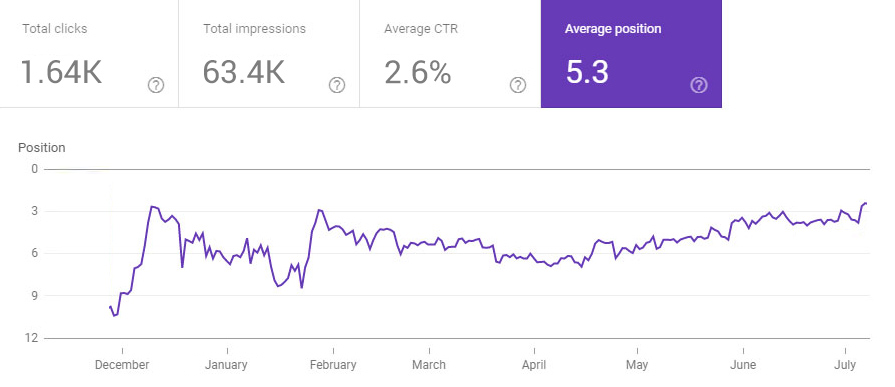Click the 1.64K clicks value
This screenshot has height=387, width=895.
[62, 72]
